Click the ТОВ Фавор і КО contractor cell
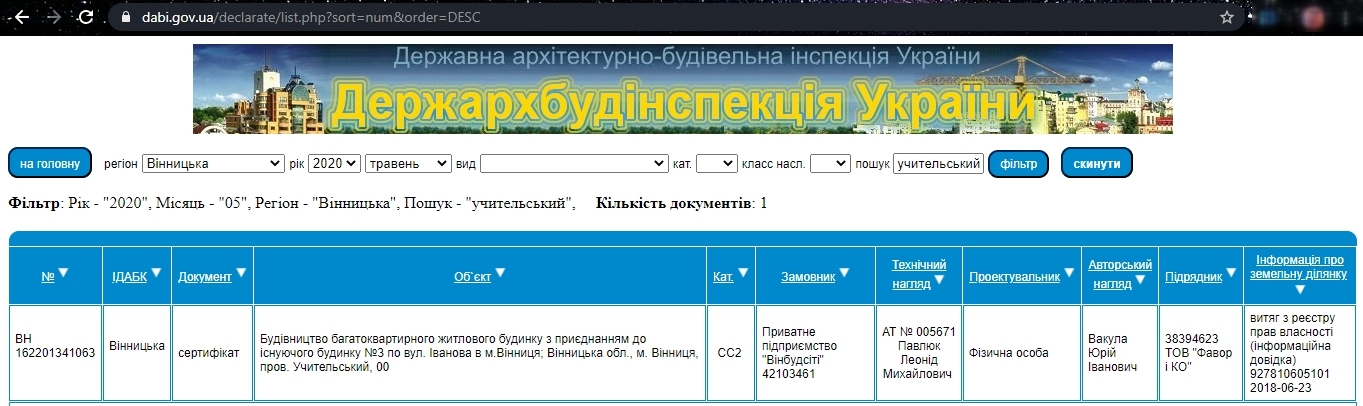The image size is (1363, 406). pyautogui.click(x=1200, y=353)
